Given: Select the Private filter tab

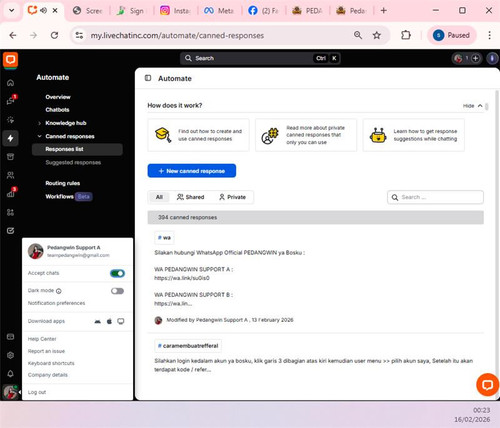Looking at the screenshot, I should tap(232, 197).
